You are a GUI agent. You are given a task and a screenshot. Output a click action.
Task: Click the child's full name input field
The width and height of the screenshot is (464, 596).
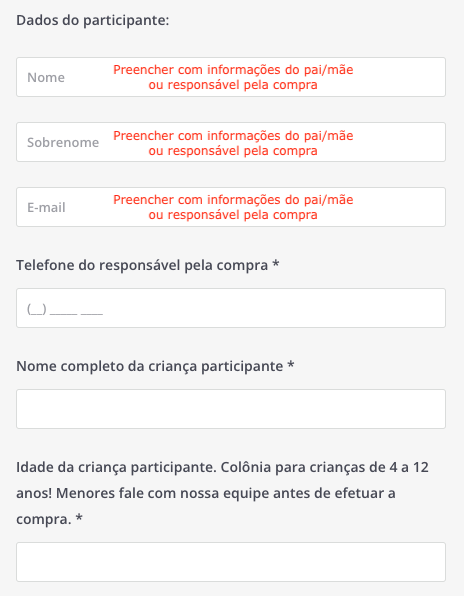231,409
